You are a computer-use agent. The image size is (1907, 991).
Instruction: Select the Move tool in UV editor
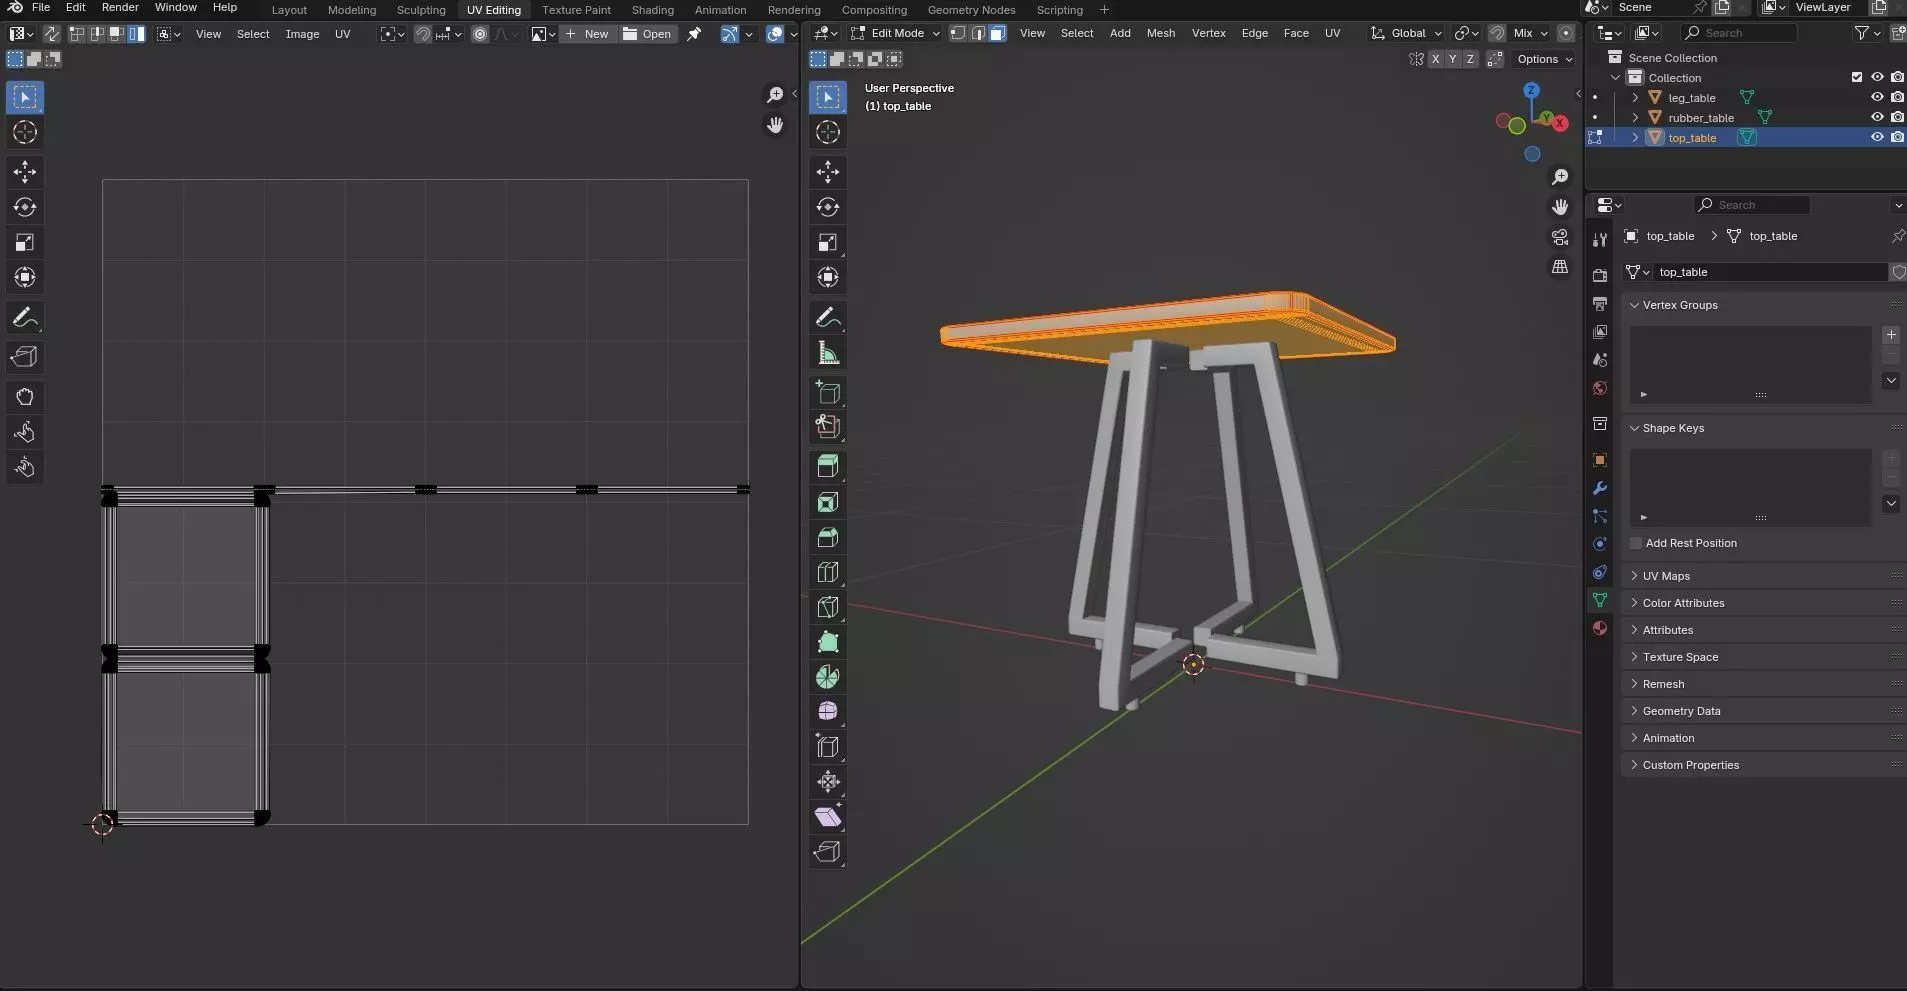tap(25, 172)
